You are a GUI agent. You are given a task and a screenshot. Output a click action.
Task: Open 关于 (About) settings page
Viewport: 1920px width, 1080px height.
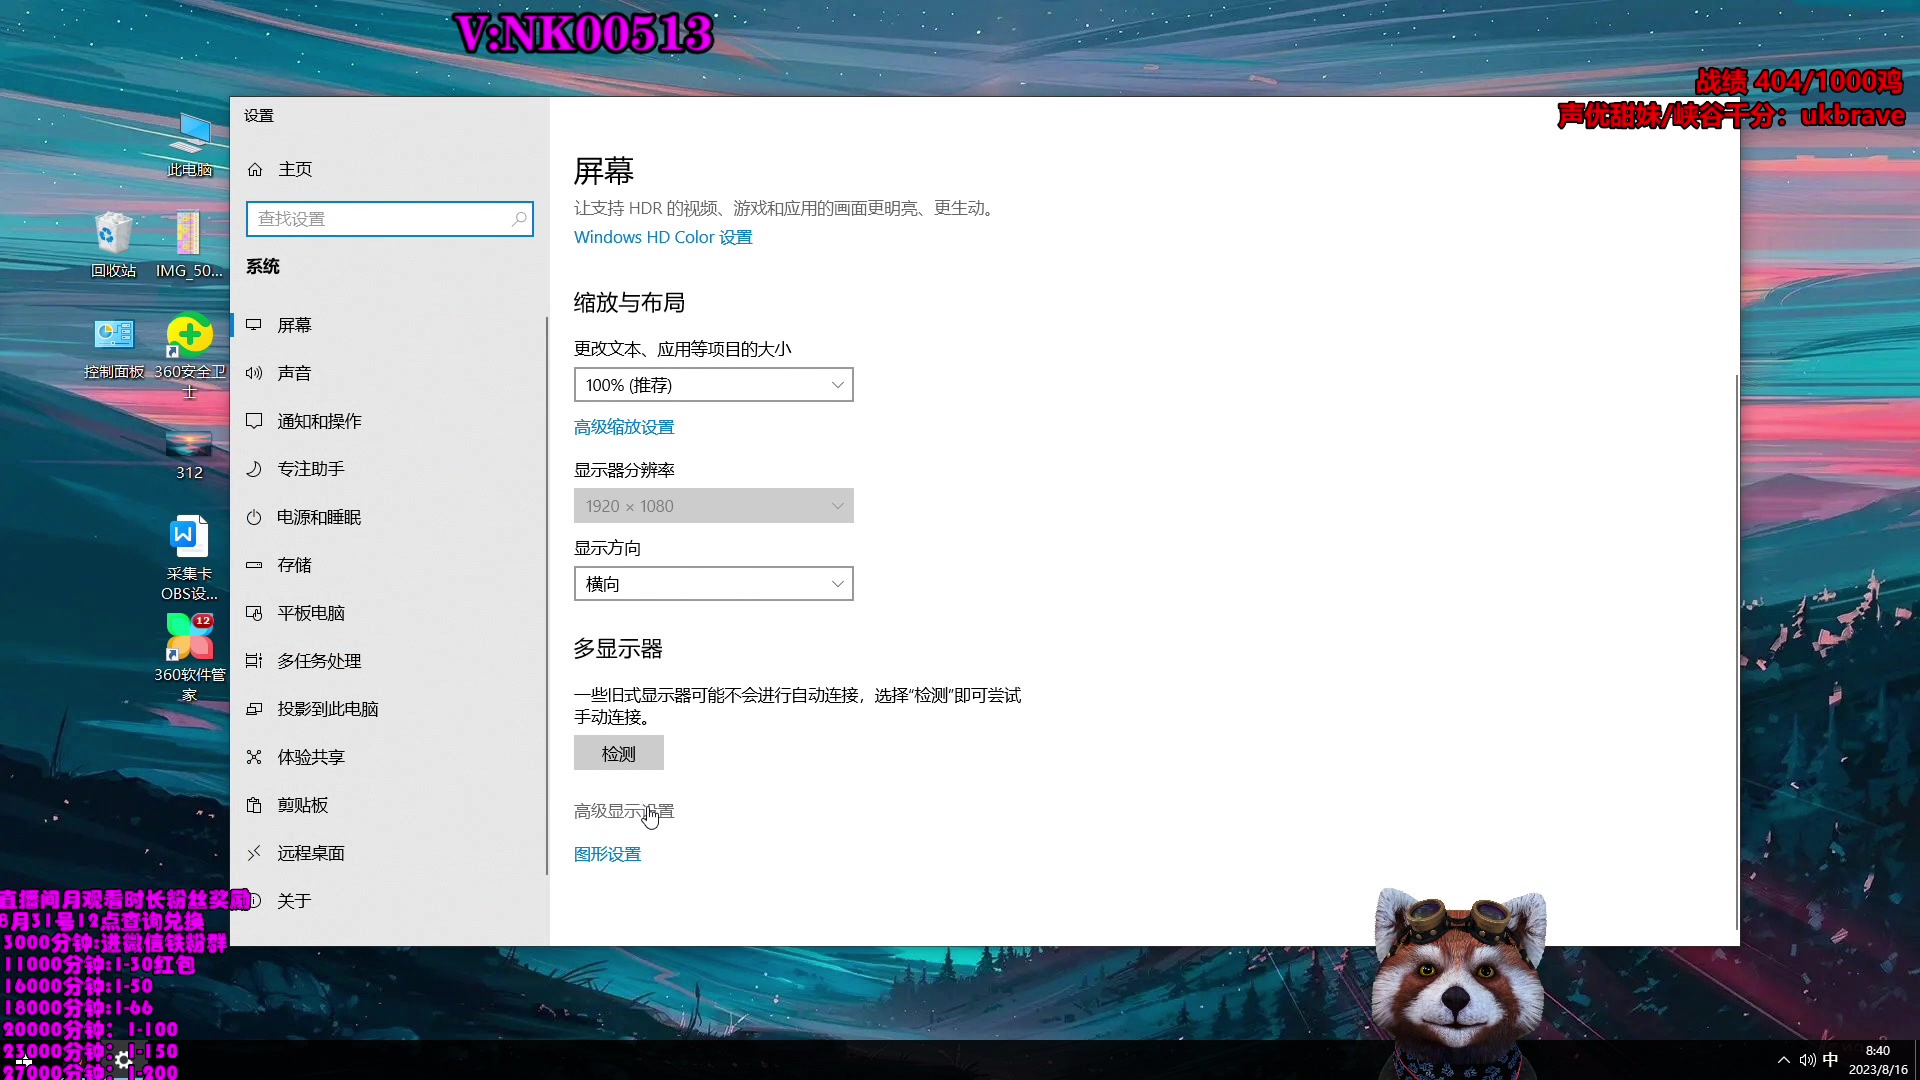(x=293, y=900)
